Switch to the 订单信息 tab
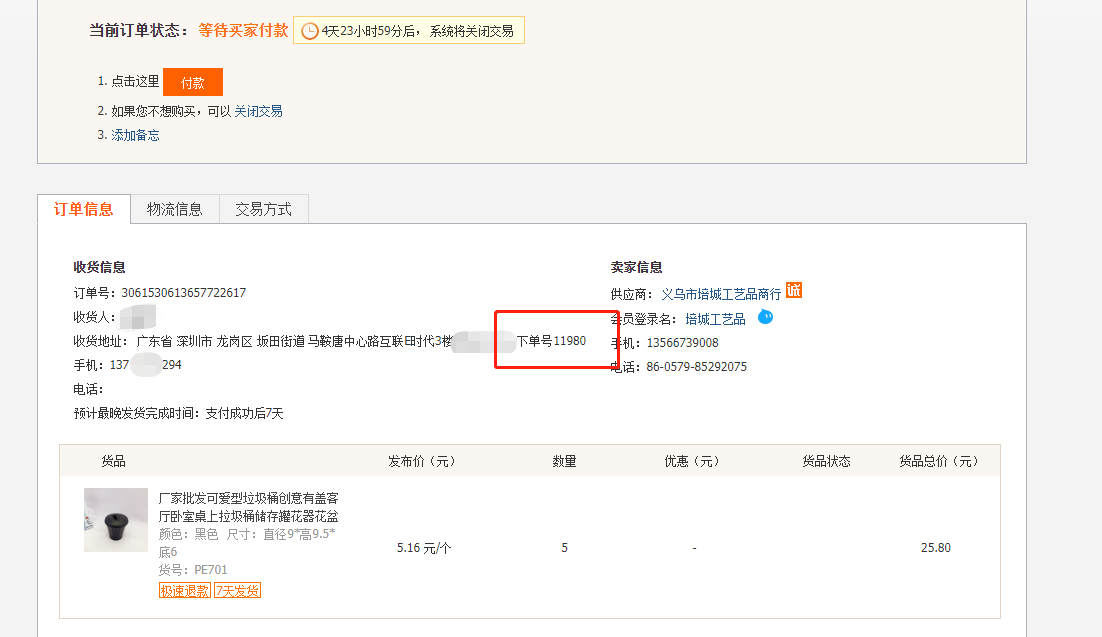The width and height of the screenshot is (1102, 637). coord(84,210)
